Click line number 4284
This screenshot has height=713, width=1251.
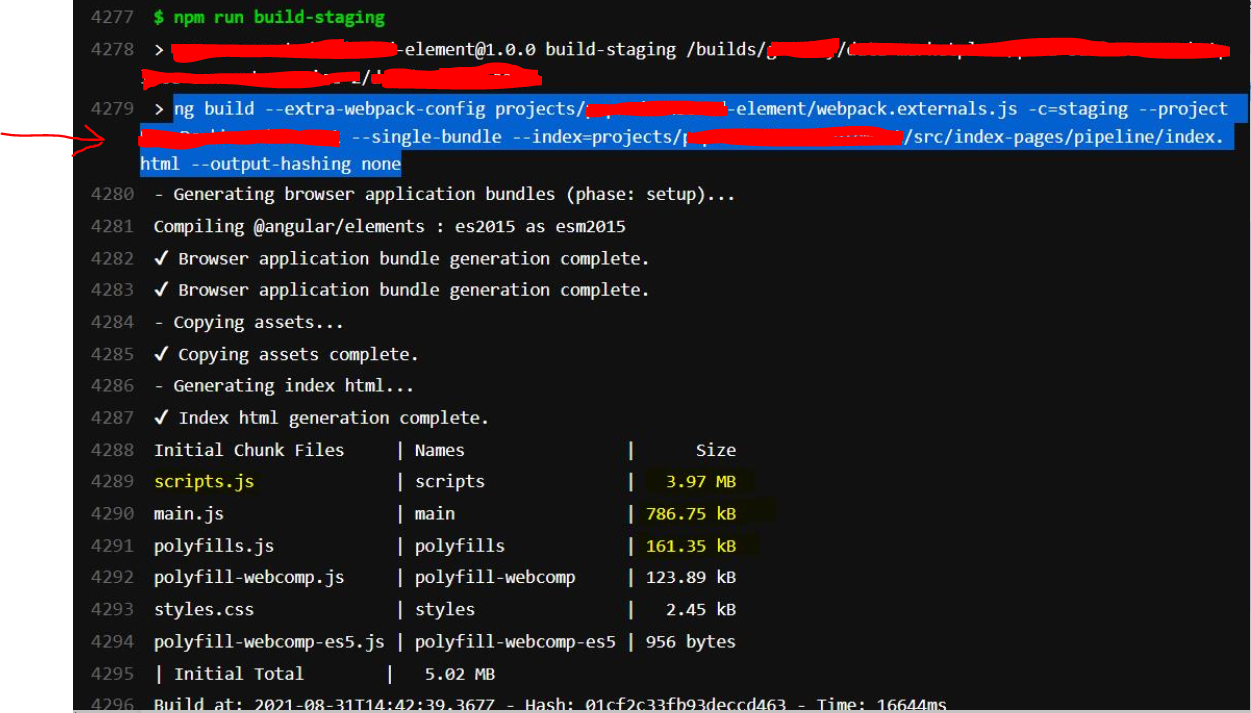pos(112,323)
